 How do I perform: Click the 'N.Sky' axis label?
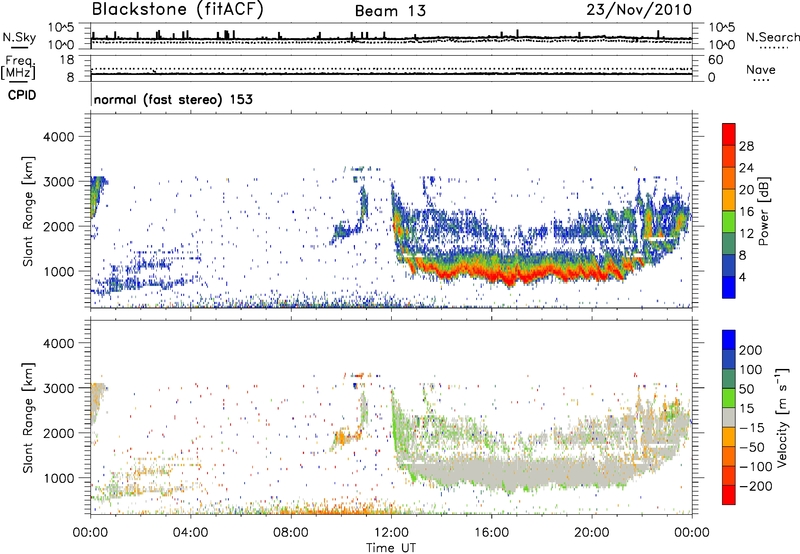coord(19,37)
